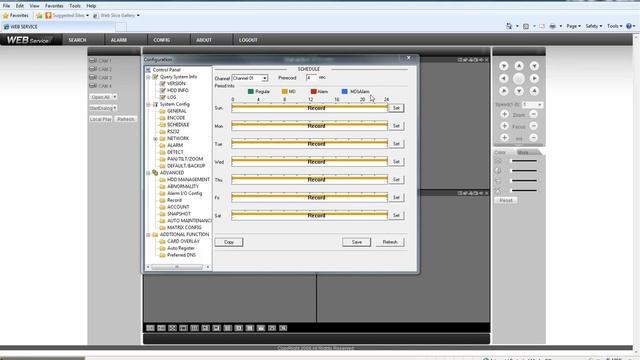Click the Local Play button
The height and width of the screenshot is (360, 640).
pos(100,119)
